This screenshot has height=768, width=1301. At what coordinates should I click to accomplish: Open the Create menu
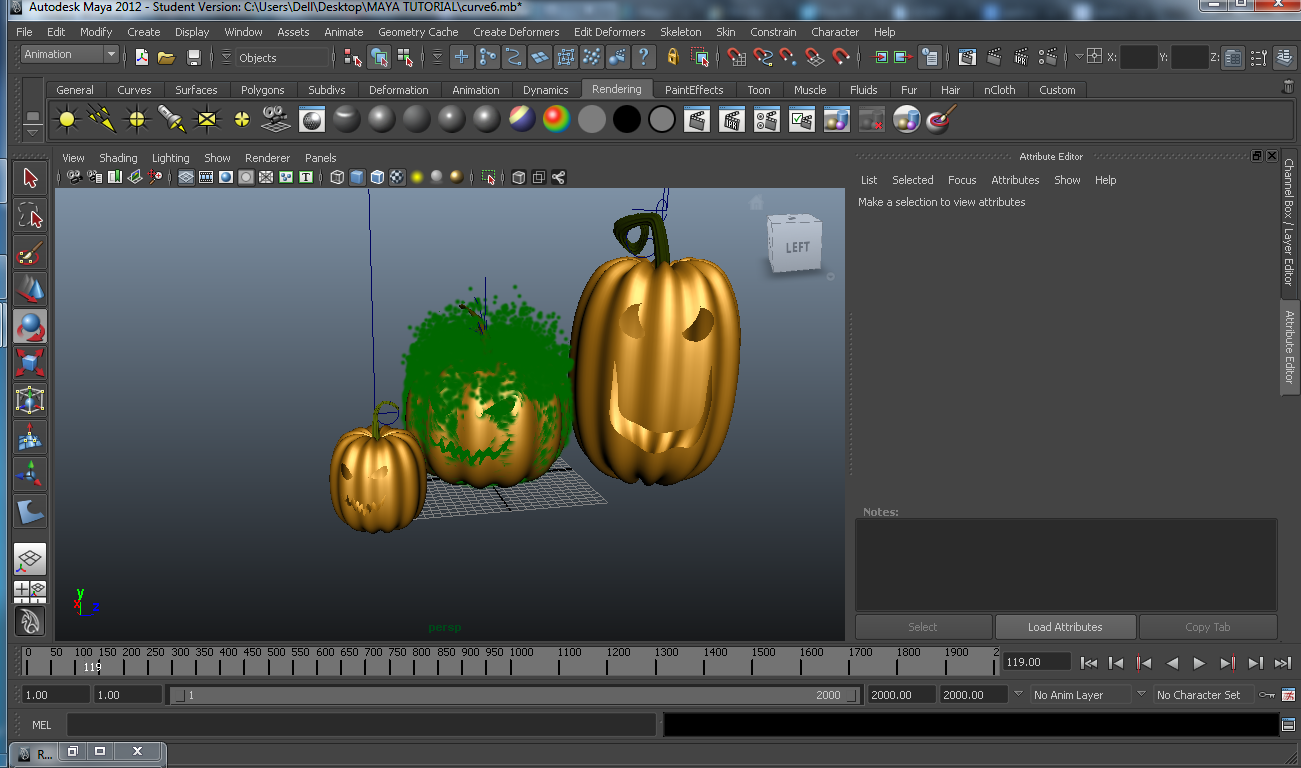click(x=143, y=32)
